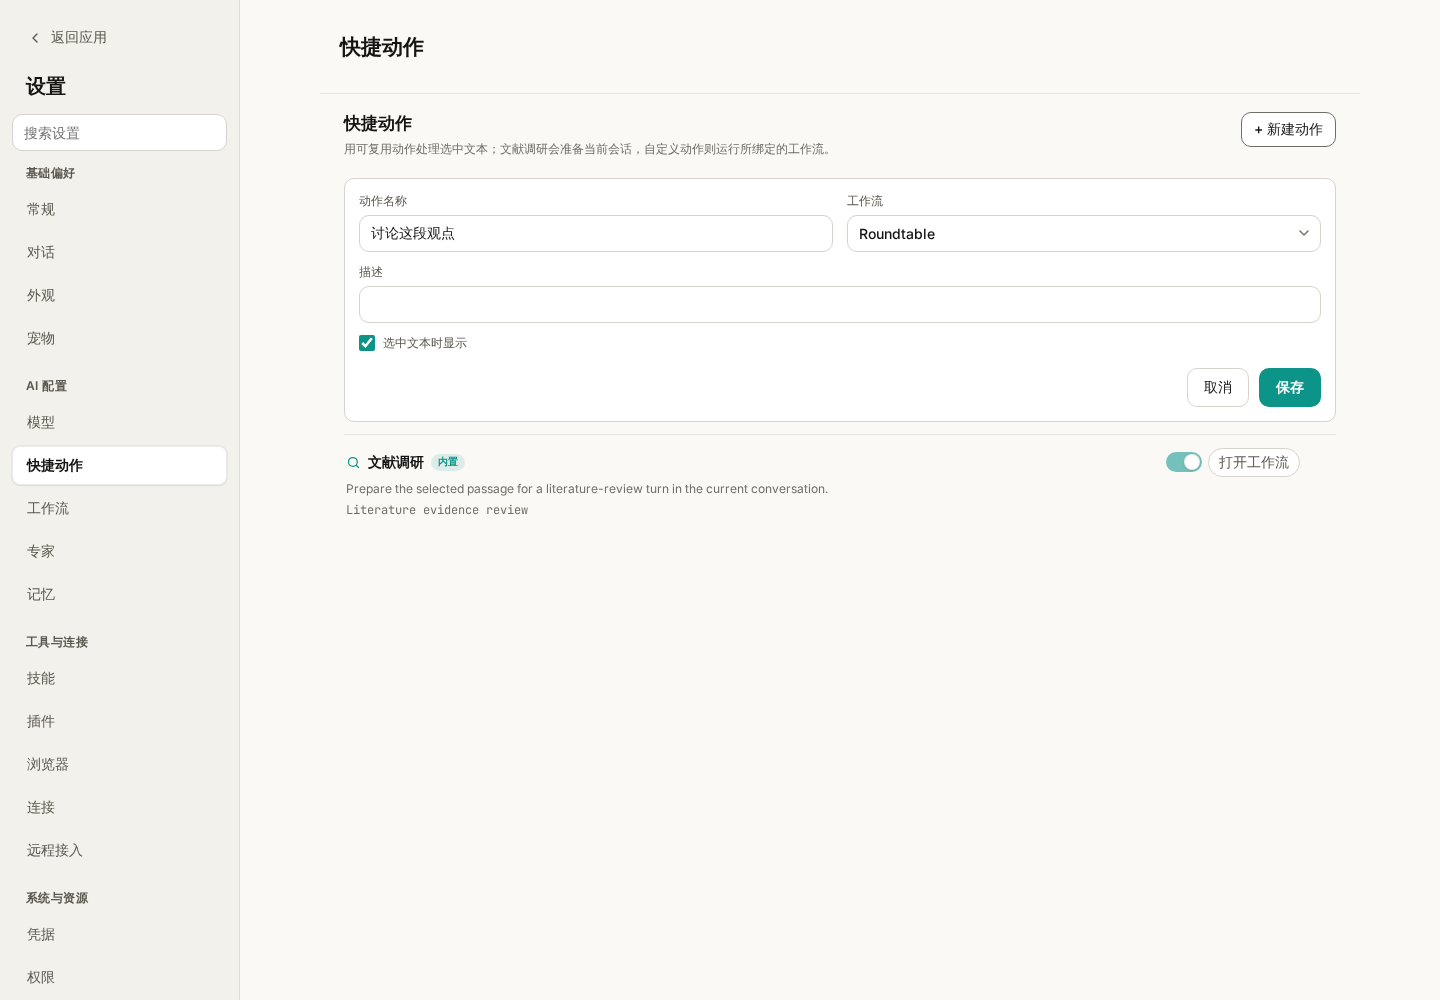Viewport: 1440px width, 1000px height.
Task: Select 凭据 under 系统与资源
Action: (x=120, y=935)
